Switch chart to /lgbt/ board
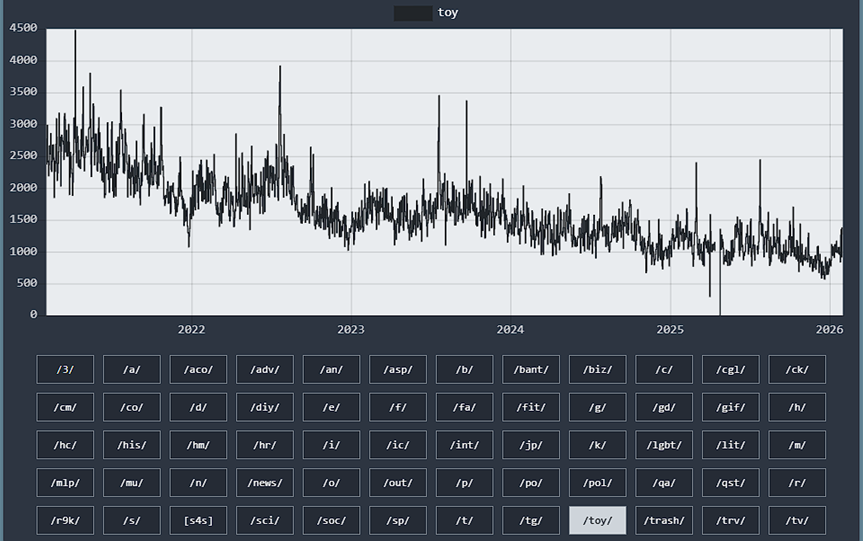 click(664, 445)
